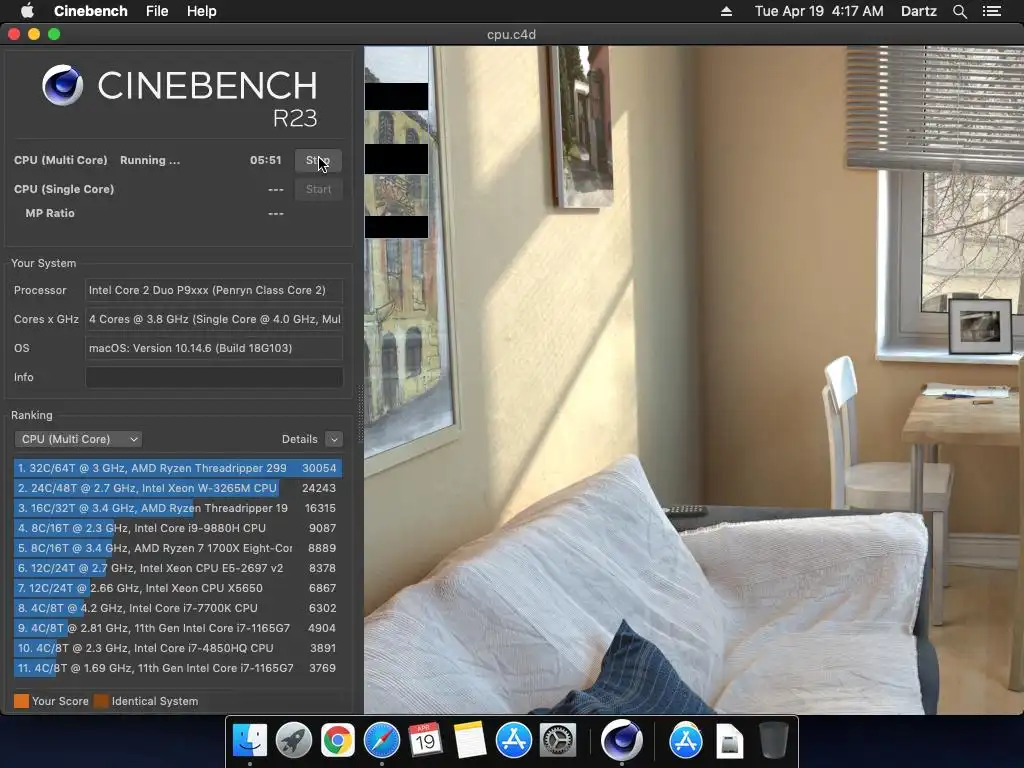Open the Cinebench application menu
This screenshot has height=768, width=1024.
pos(90,11)
